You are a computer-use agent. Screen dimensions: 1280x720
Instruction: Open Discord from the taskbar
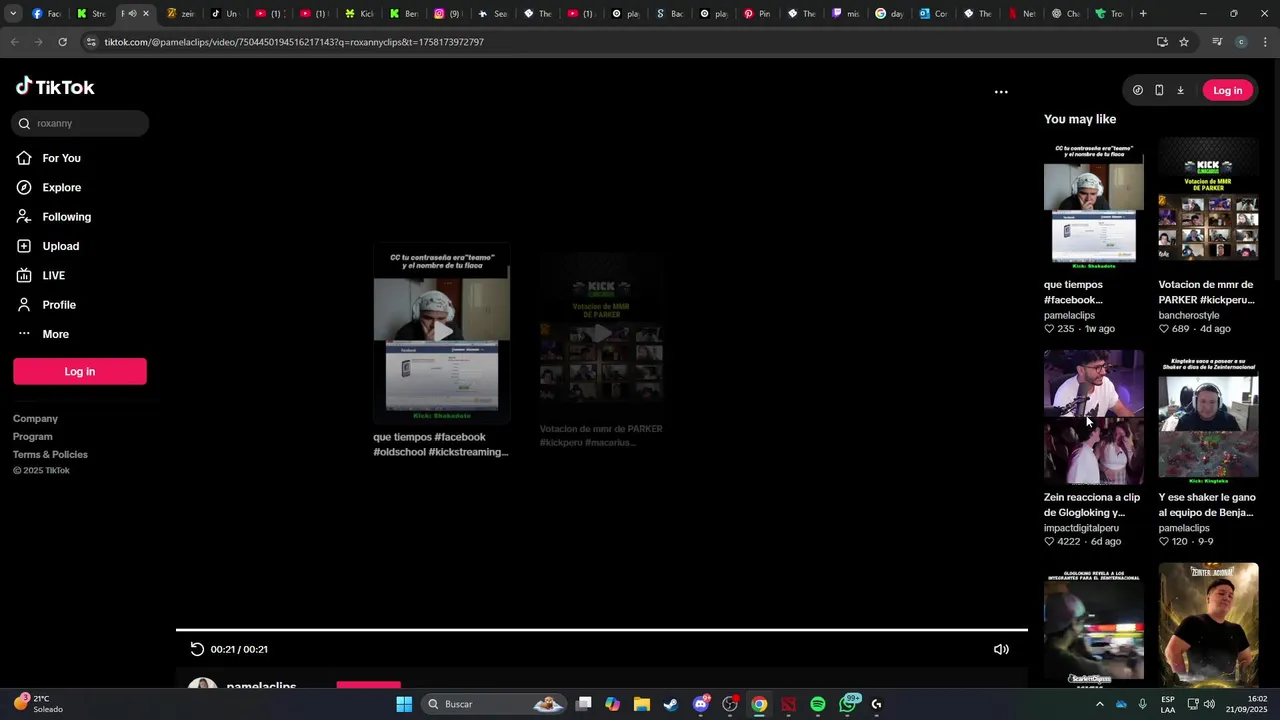point(701,704)
